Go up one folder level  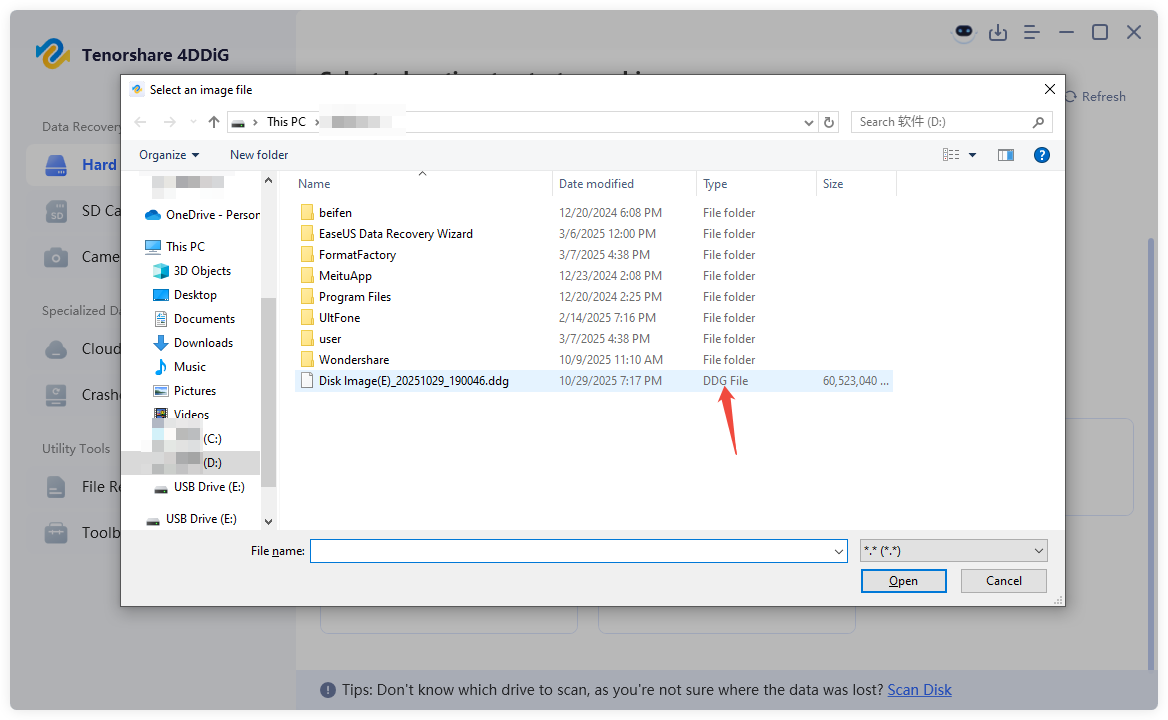214,122
